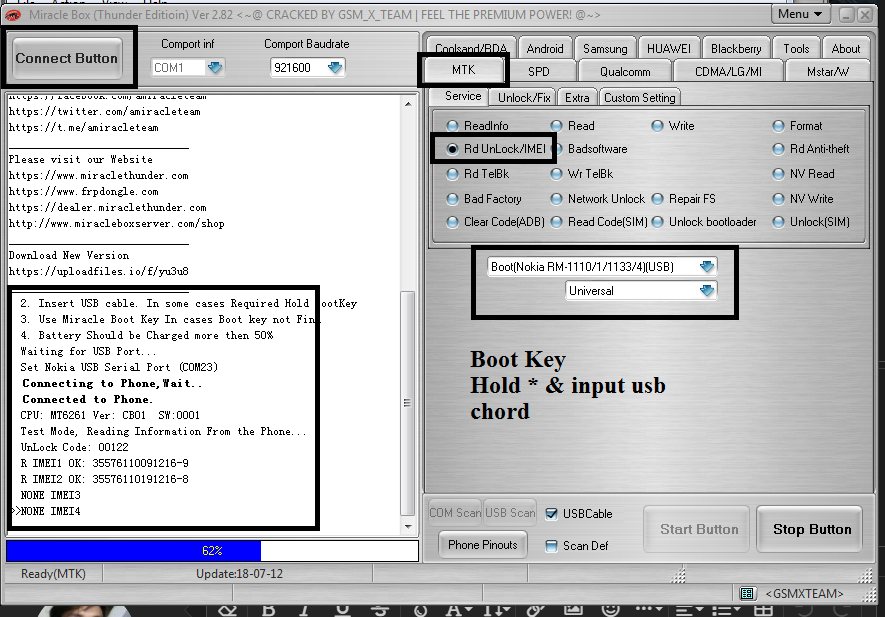Image resolution: width=885 pixels, height=617 pixels.
Task: Click the Ready(MTK) status bar entry
Action: click(53, 574)
